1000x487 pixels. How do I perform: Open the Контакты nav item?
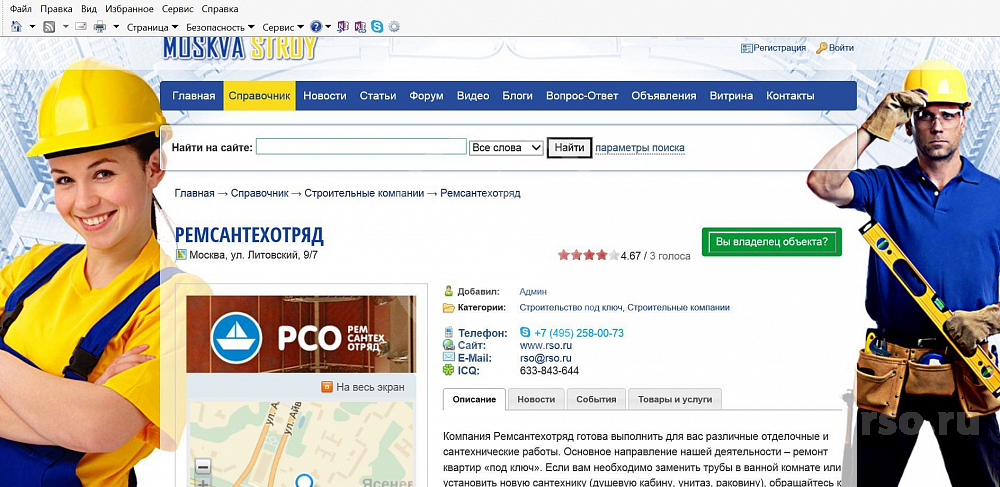click(790, 96)
